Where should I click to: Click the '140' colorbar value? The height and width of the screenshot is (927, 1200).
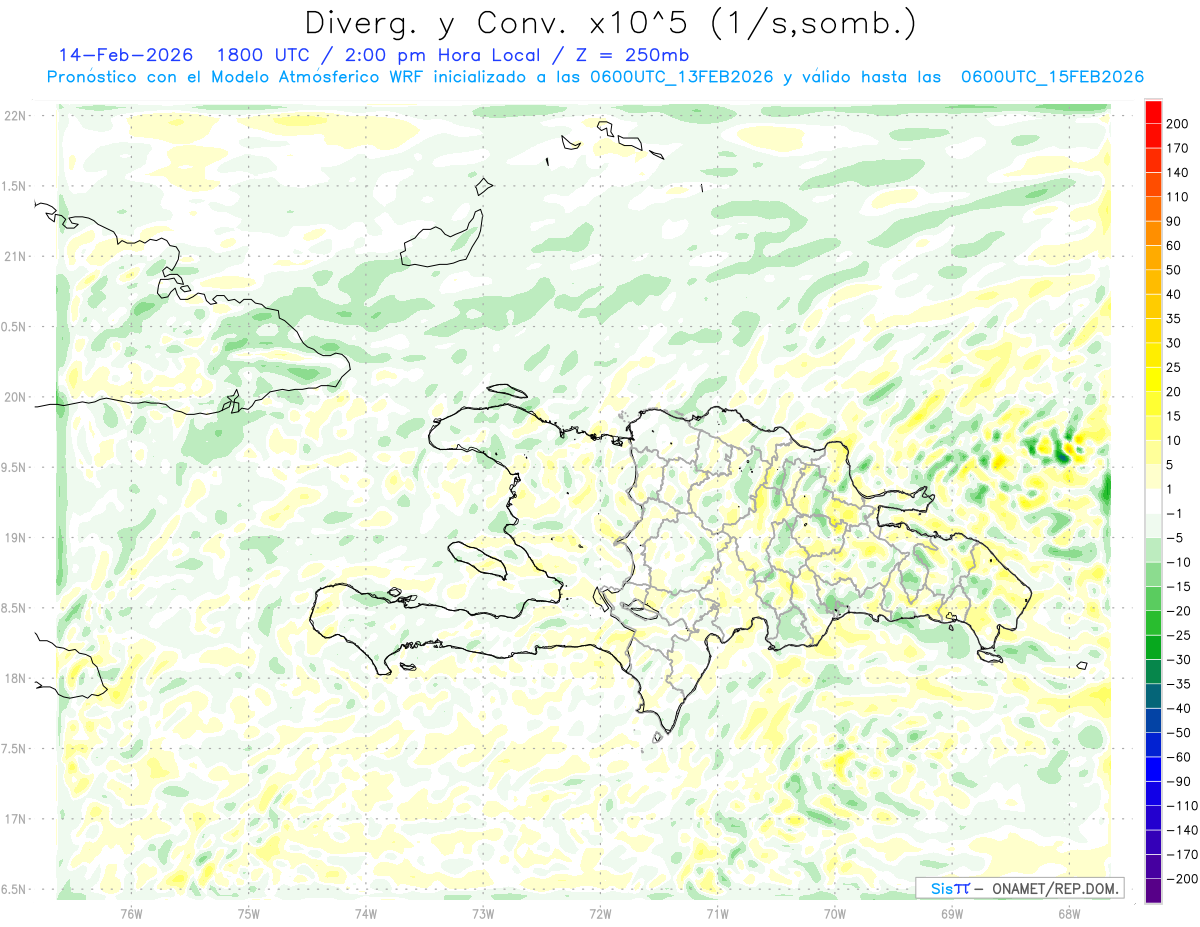pos(1176,173)
